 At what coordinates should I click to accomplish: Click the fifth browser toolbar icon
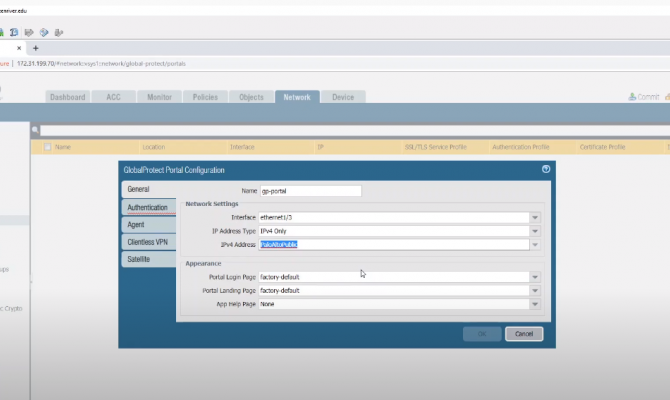tap(59, 32)
